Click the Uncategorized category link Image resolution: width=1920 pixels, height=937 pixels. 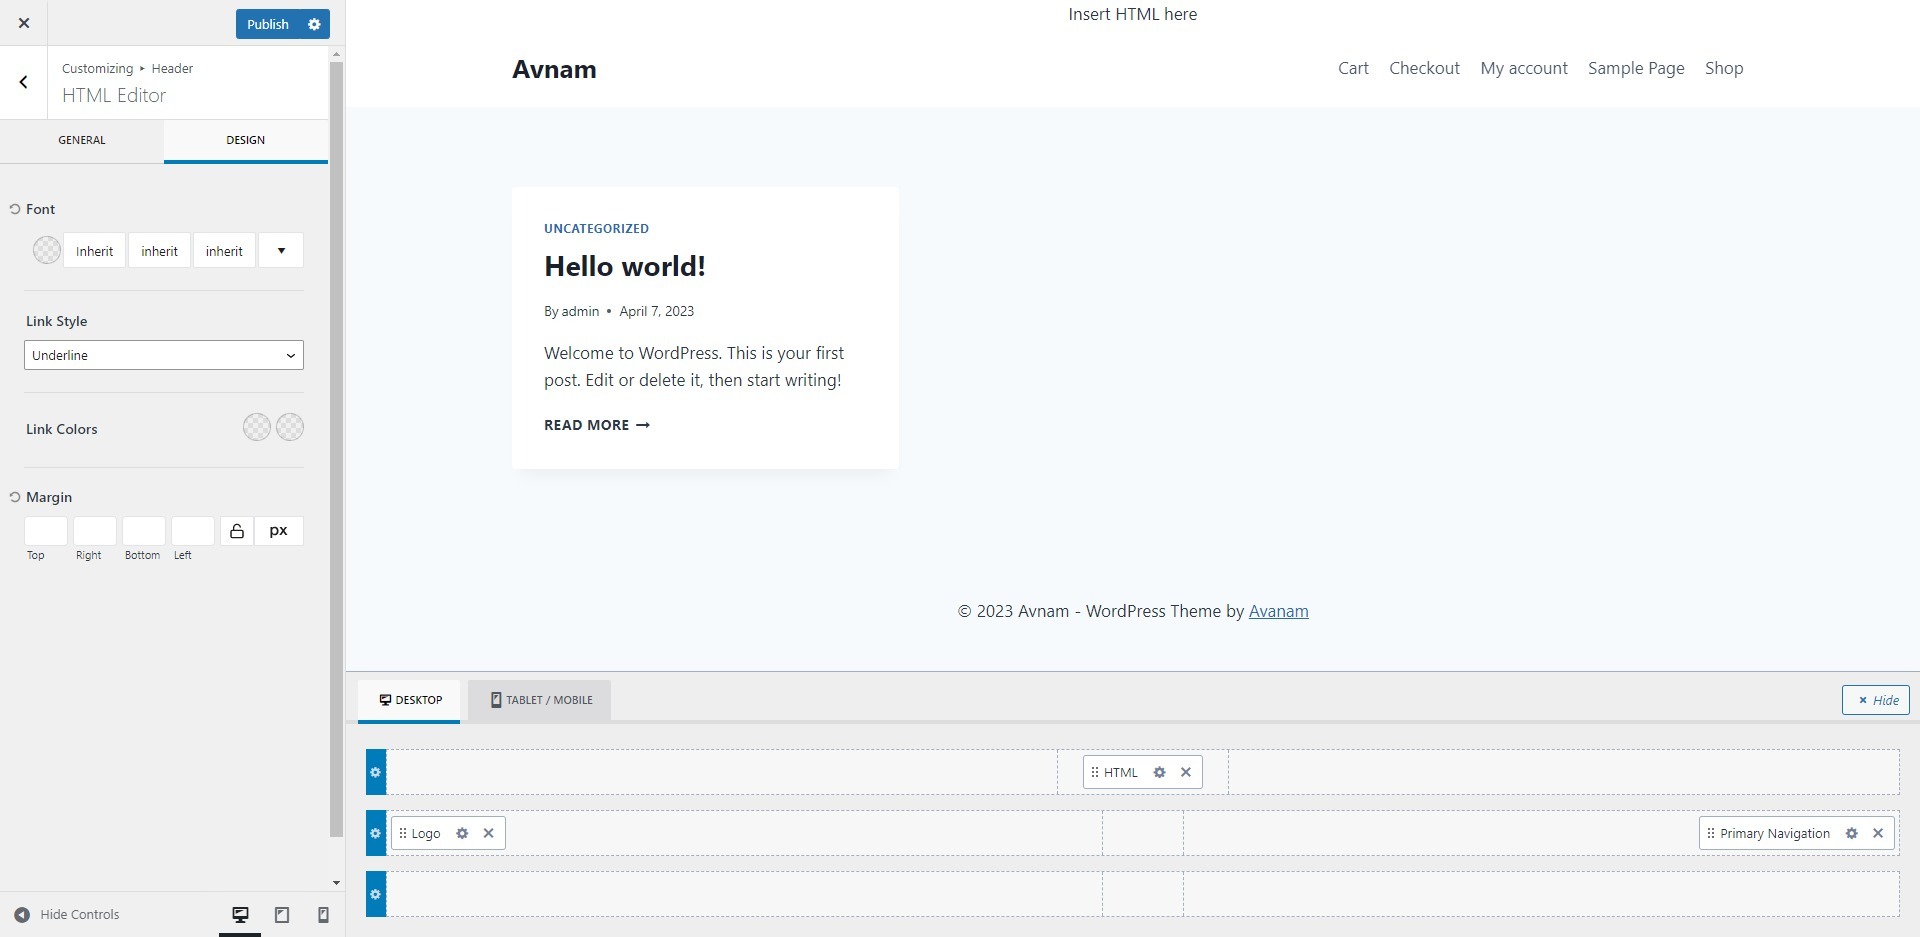click(596, 229)
